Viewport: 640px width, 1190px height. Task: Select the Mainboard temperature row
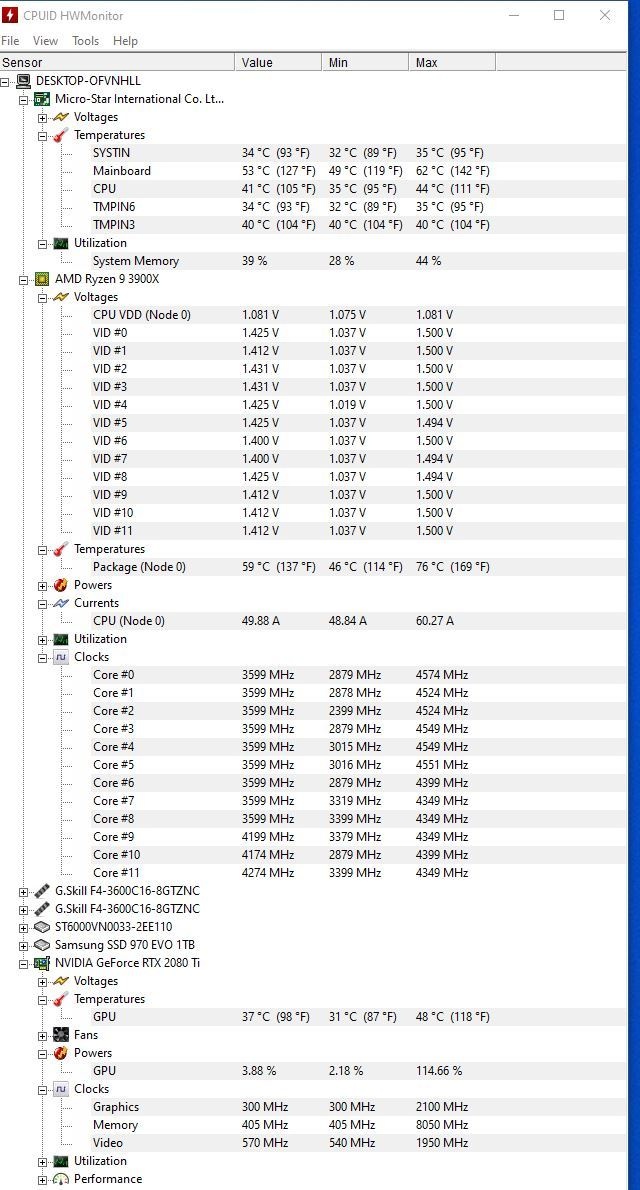[x=358, y=171]
